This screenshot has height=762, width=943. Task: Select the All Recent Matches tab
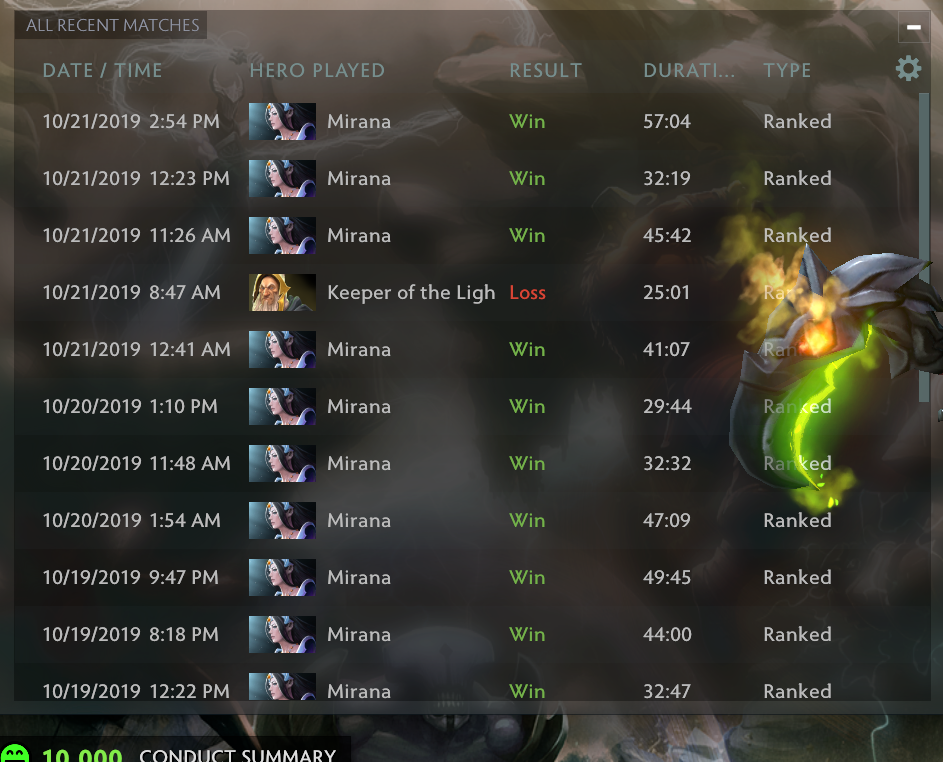(112, 25)
